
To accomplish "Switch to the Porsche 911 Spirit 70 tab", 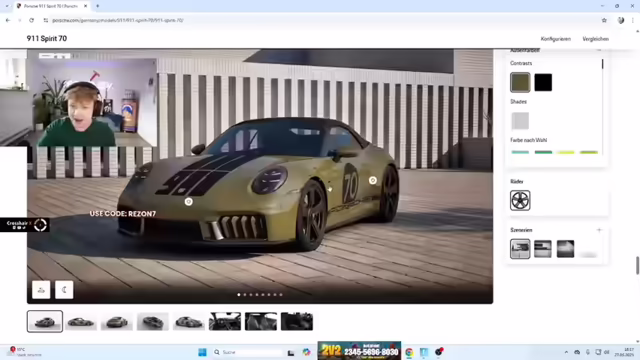I will pyautogui.click(x=50, y=6).
